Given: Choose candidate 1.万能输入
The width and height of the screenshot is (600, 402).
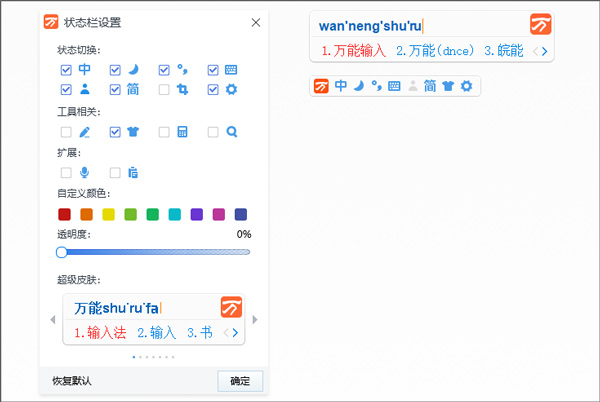Looking at the screenshot, I should click(354, 51).
